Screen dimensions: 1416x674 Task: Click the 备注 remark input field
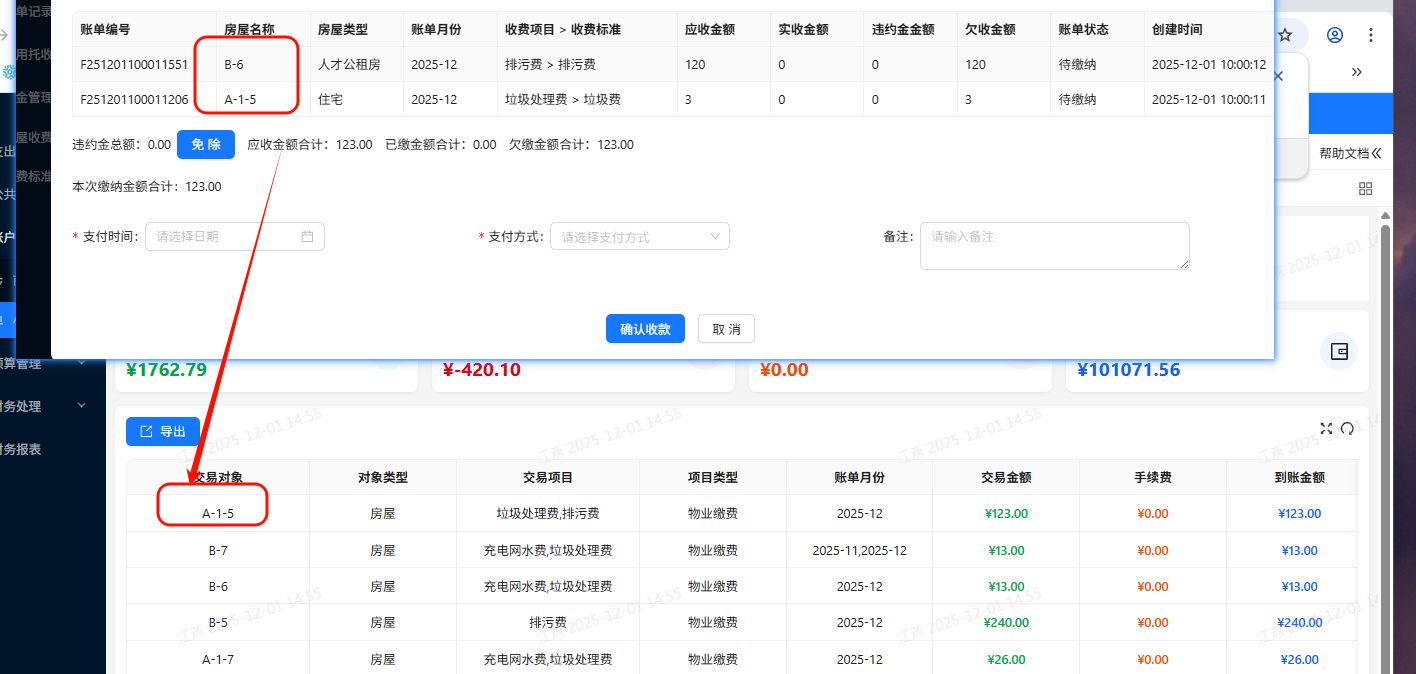click(1054, 245)
